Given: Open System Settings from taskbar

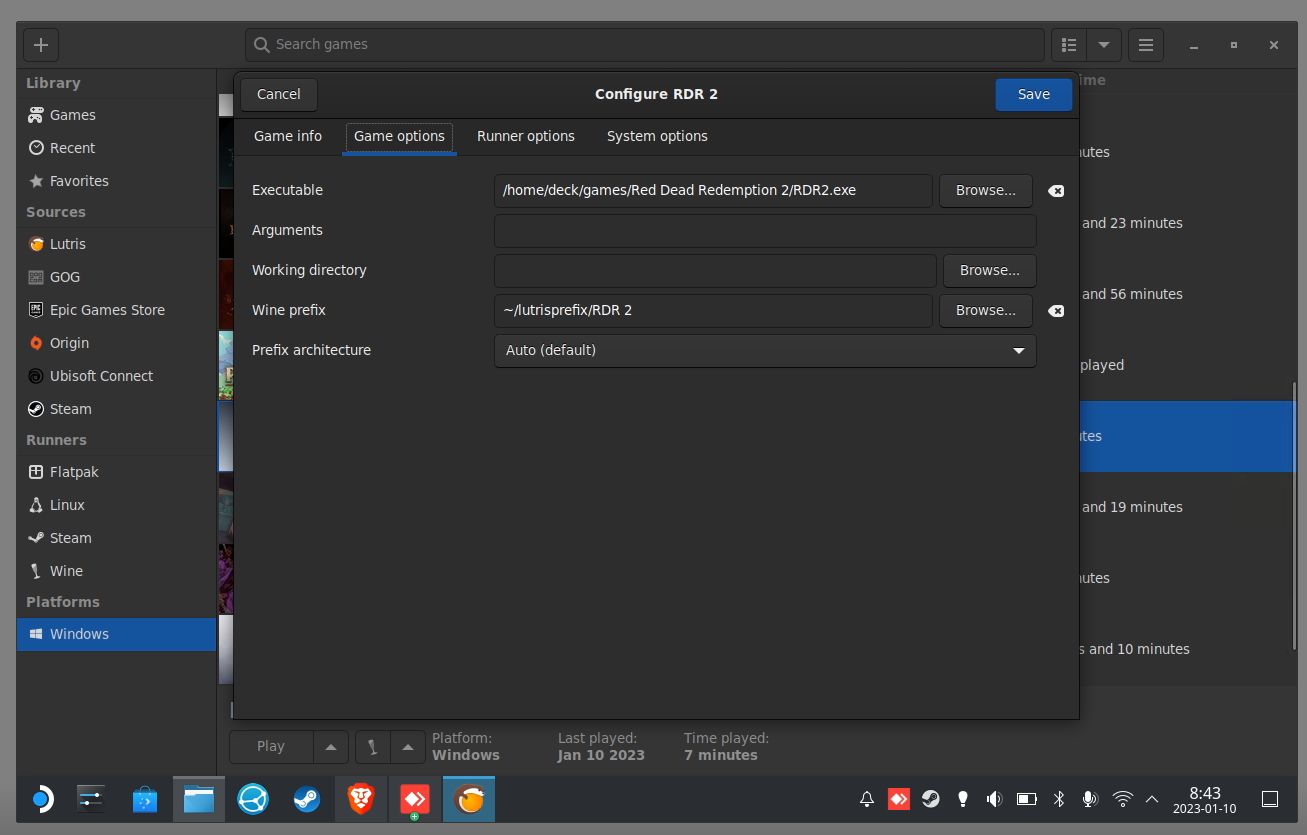Looking at the screenshot, I should (x=90, y=799).
